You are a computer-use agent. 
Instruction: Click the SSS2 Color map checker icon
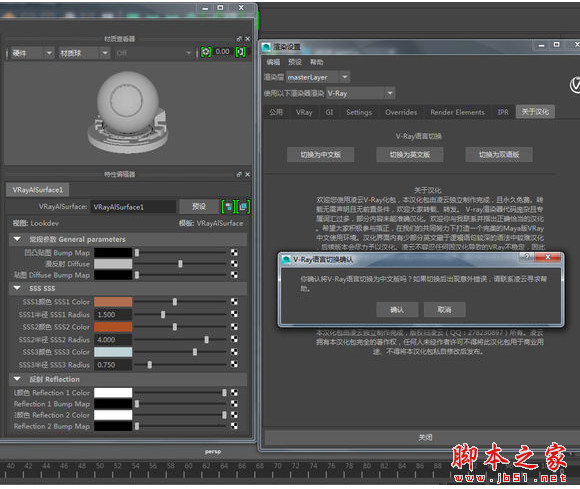234,327
